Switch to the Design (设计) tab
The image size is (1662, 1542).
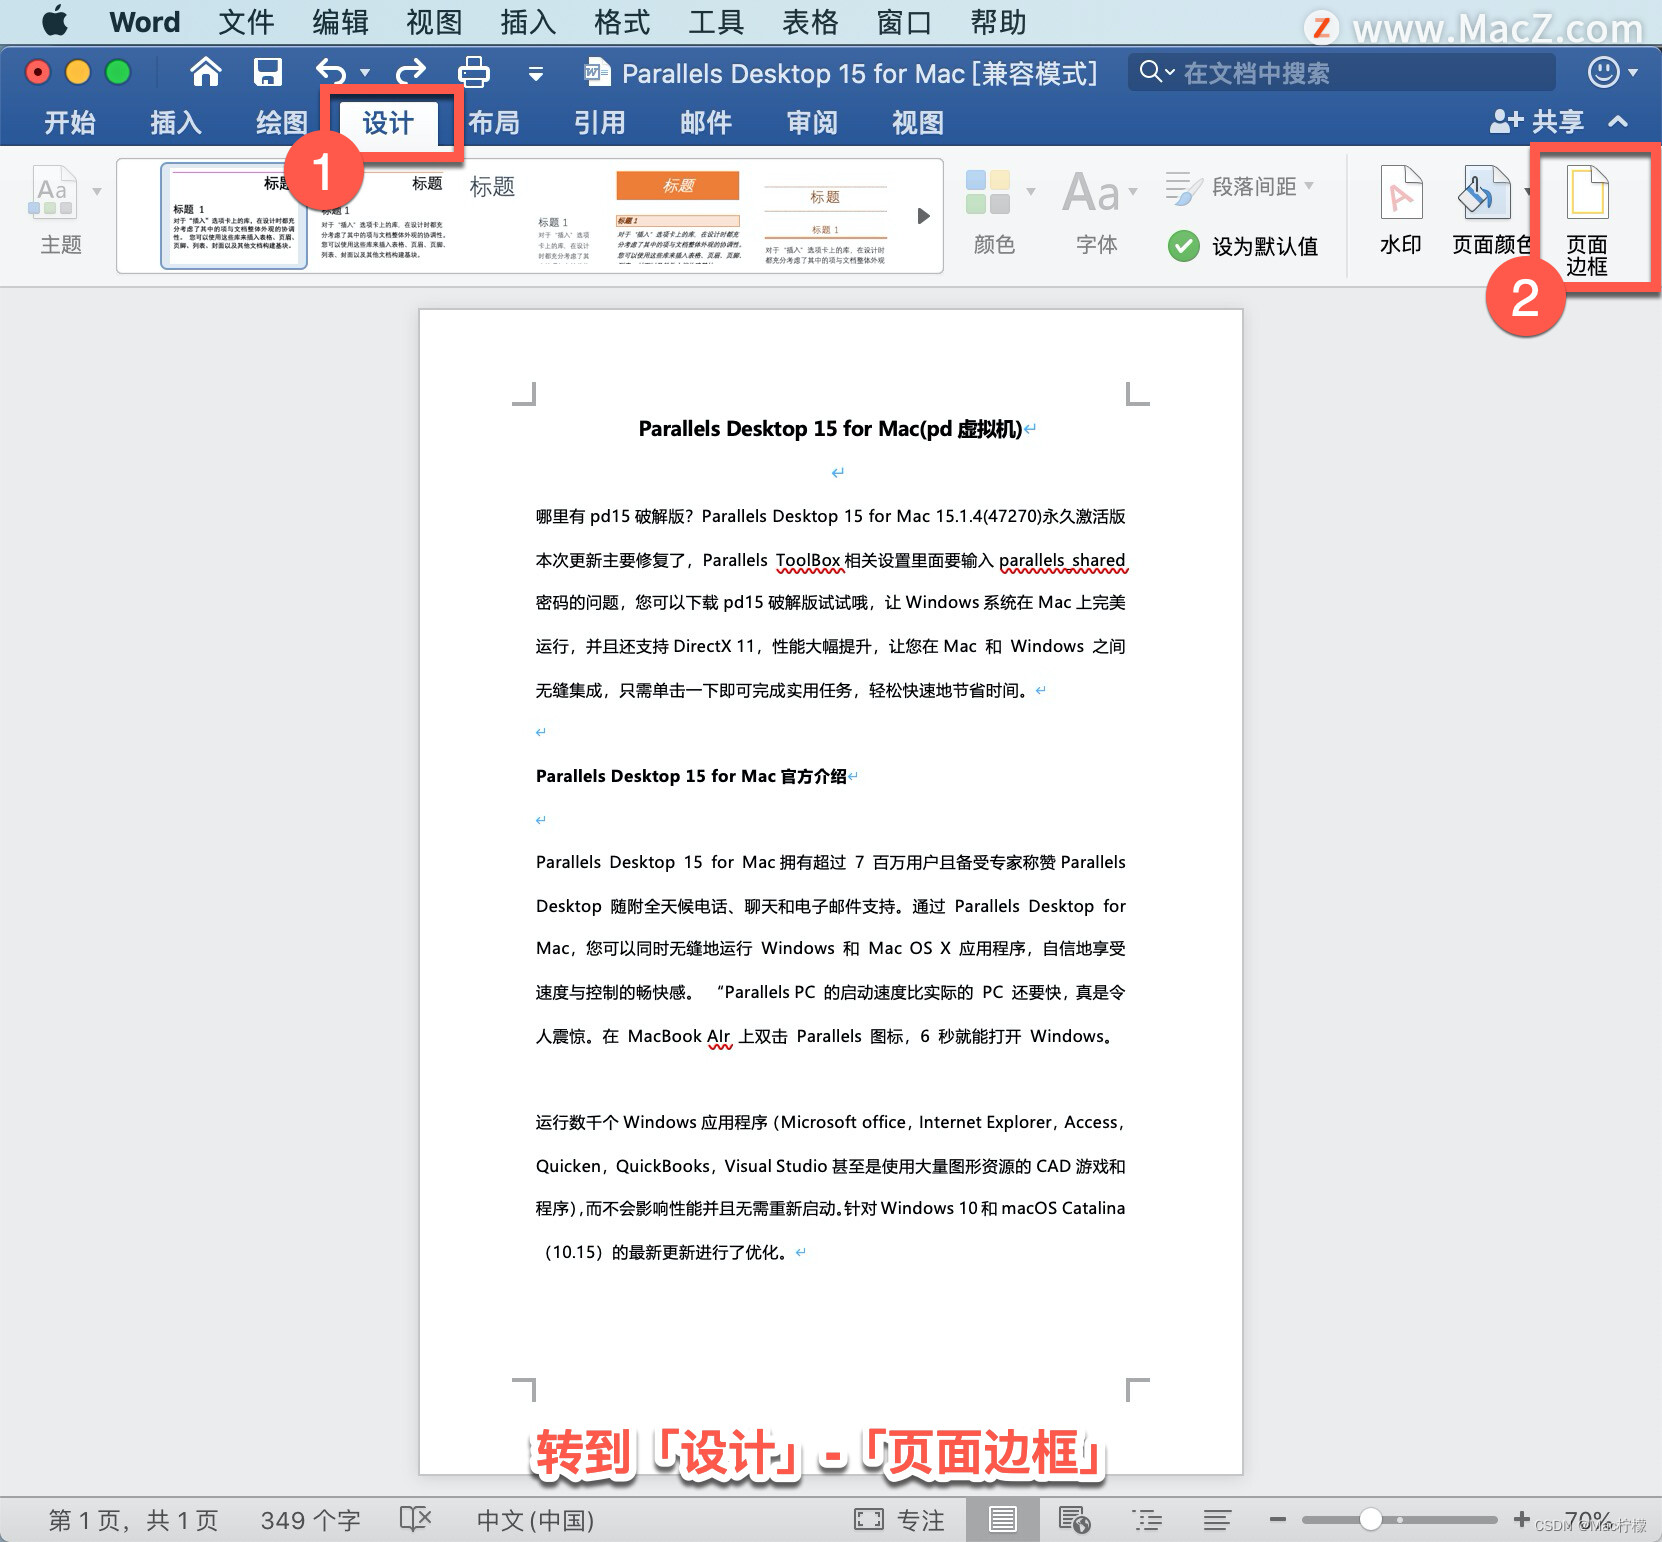[x=388, y=122]
